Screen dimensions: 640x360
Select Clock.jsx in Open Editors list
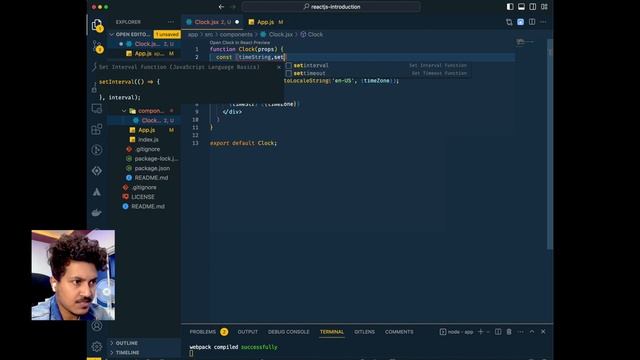click(x=144, y=44)
